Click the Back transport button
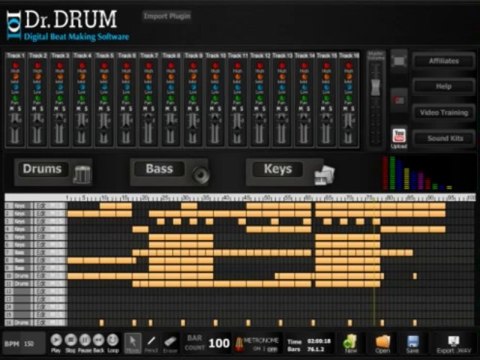480x360 pixels. pyautogui.click(x=99, y=340)
